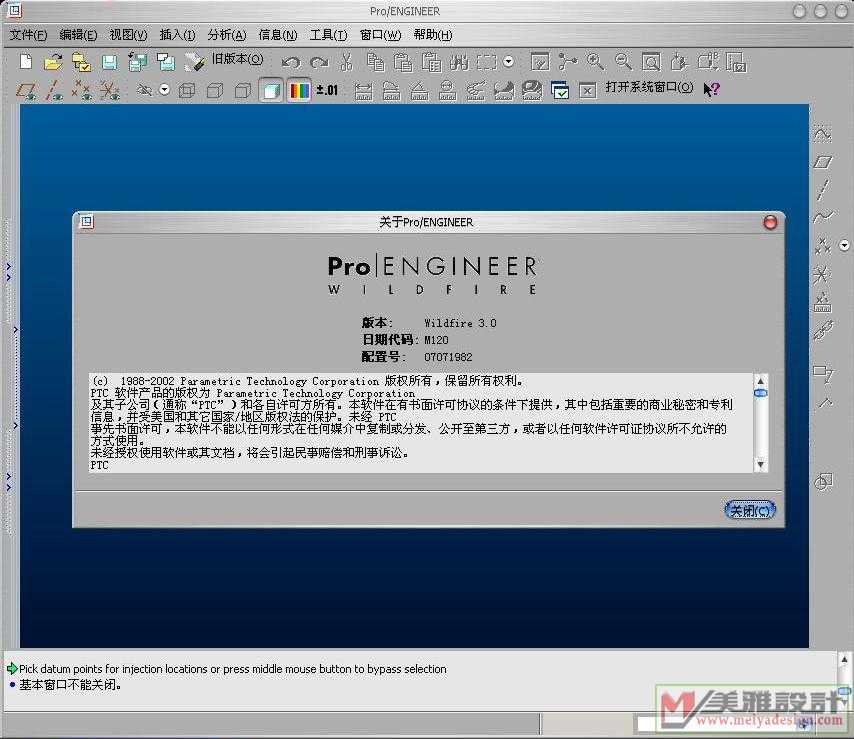Click the Refit view icon
The height and width of the screenshot is (739, 854).
pos(651,62)
